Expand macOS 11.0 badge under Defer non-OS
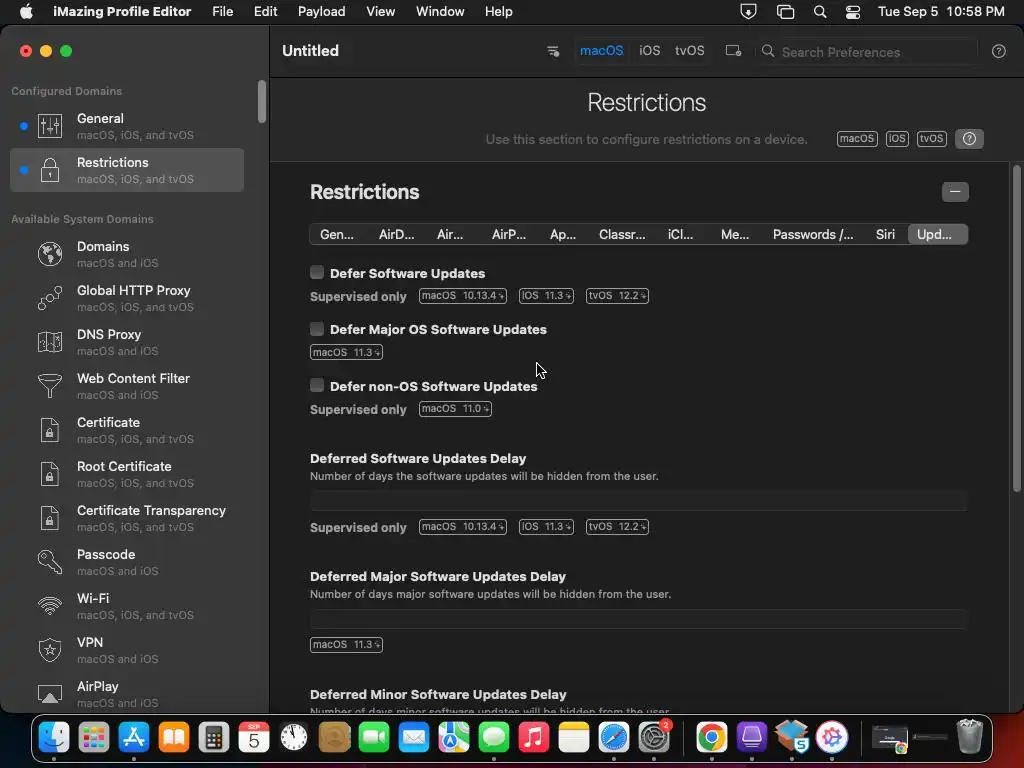 click(x=455, y=409)
